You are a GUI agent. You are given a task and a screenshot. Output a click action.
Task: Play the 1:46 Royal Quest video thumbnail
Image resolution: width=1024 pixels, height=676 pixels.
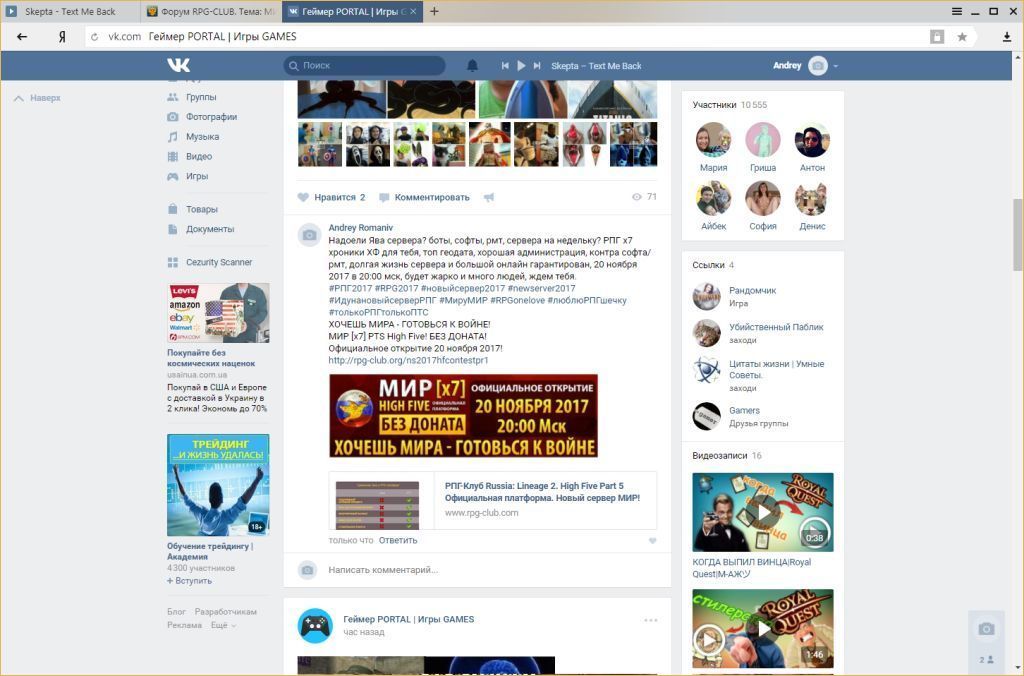point(763,628)
